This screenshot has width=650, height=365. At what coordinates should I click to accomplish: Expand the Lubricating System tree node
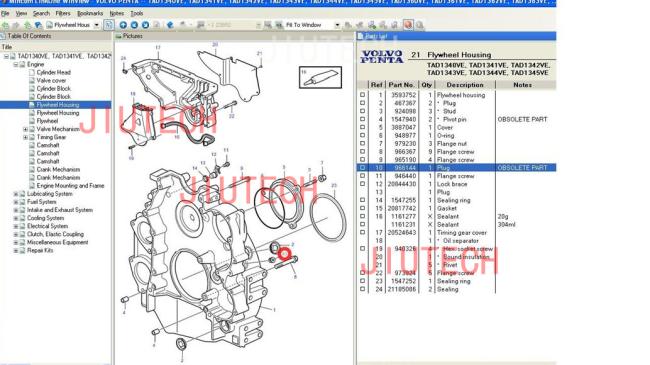click(16, 194)
